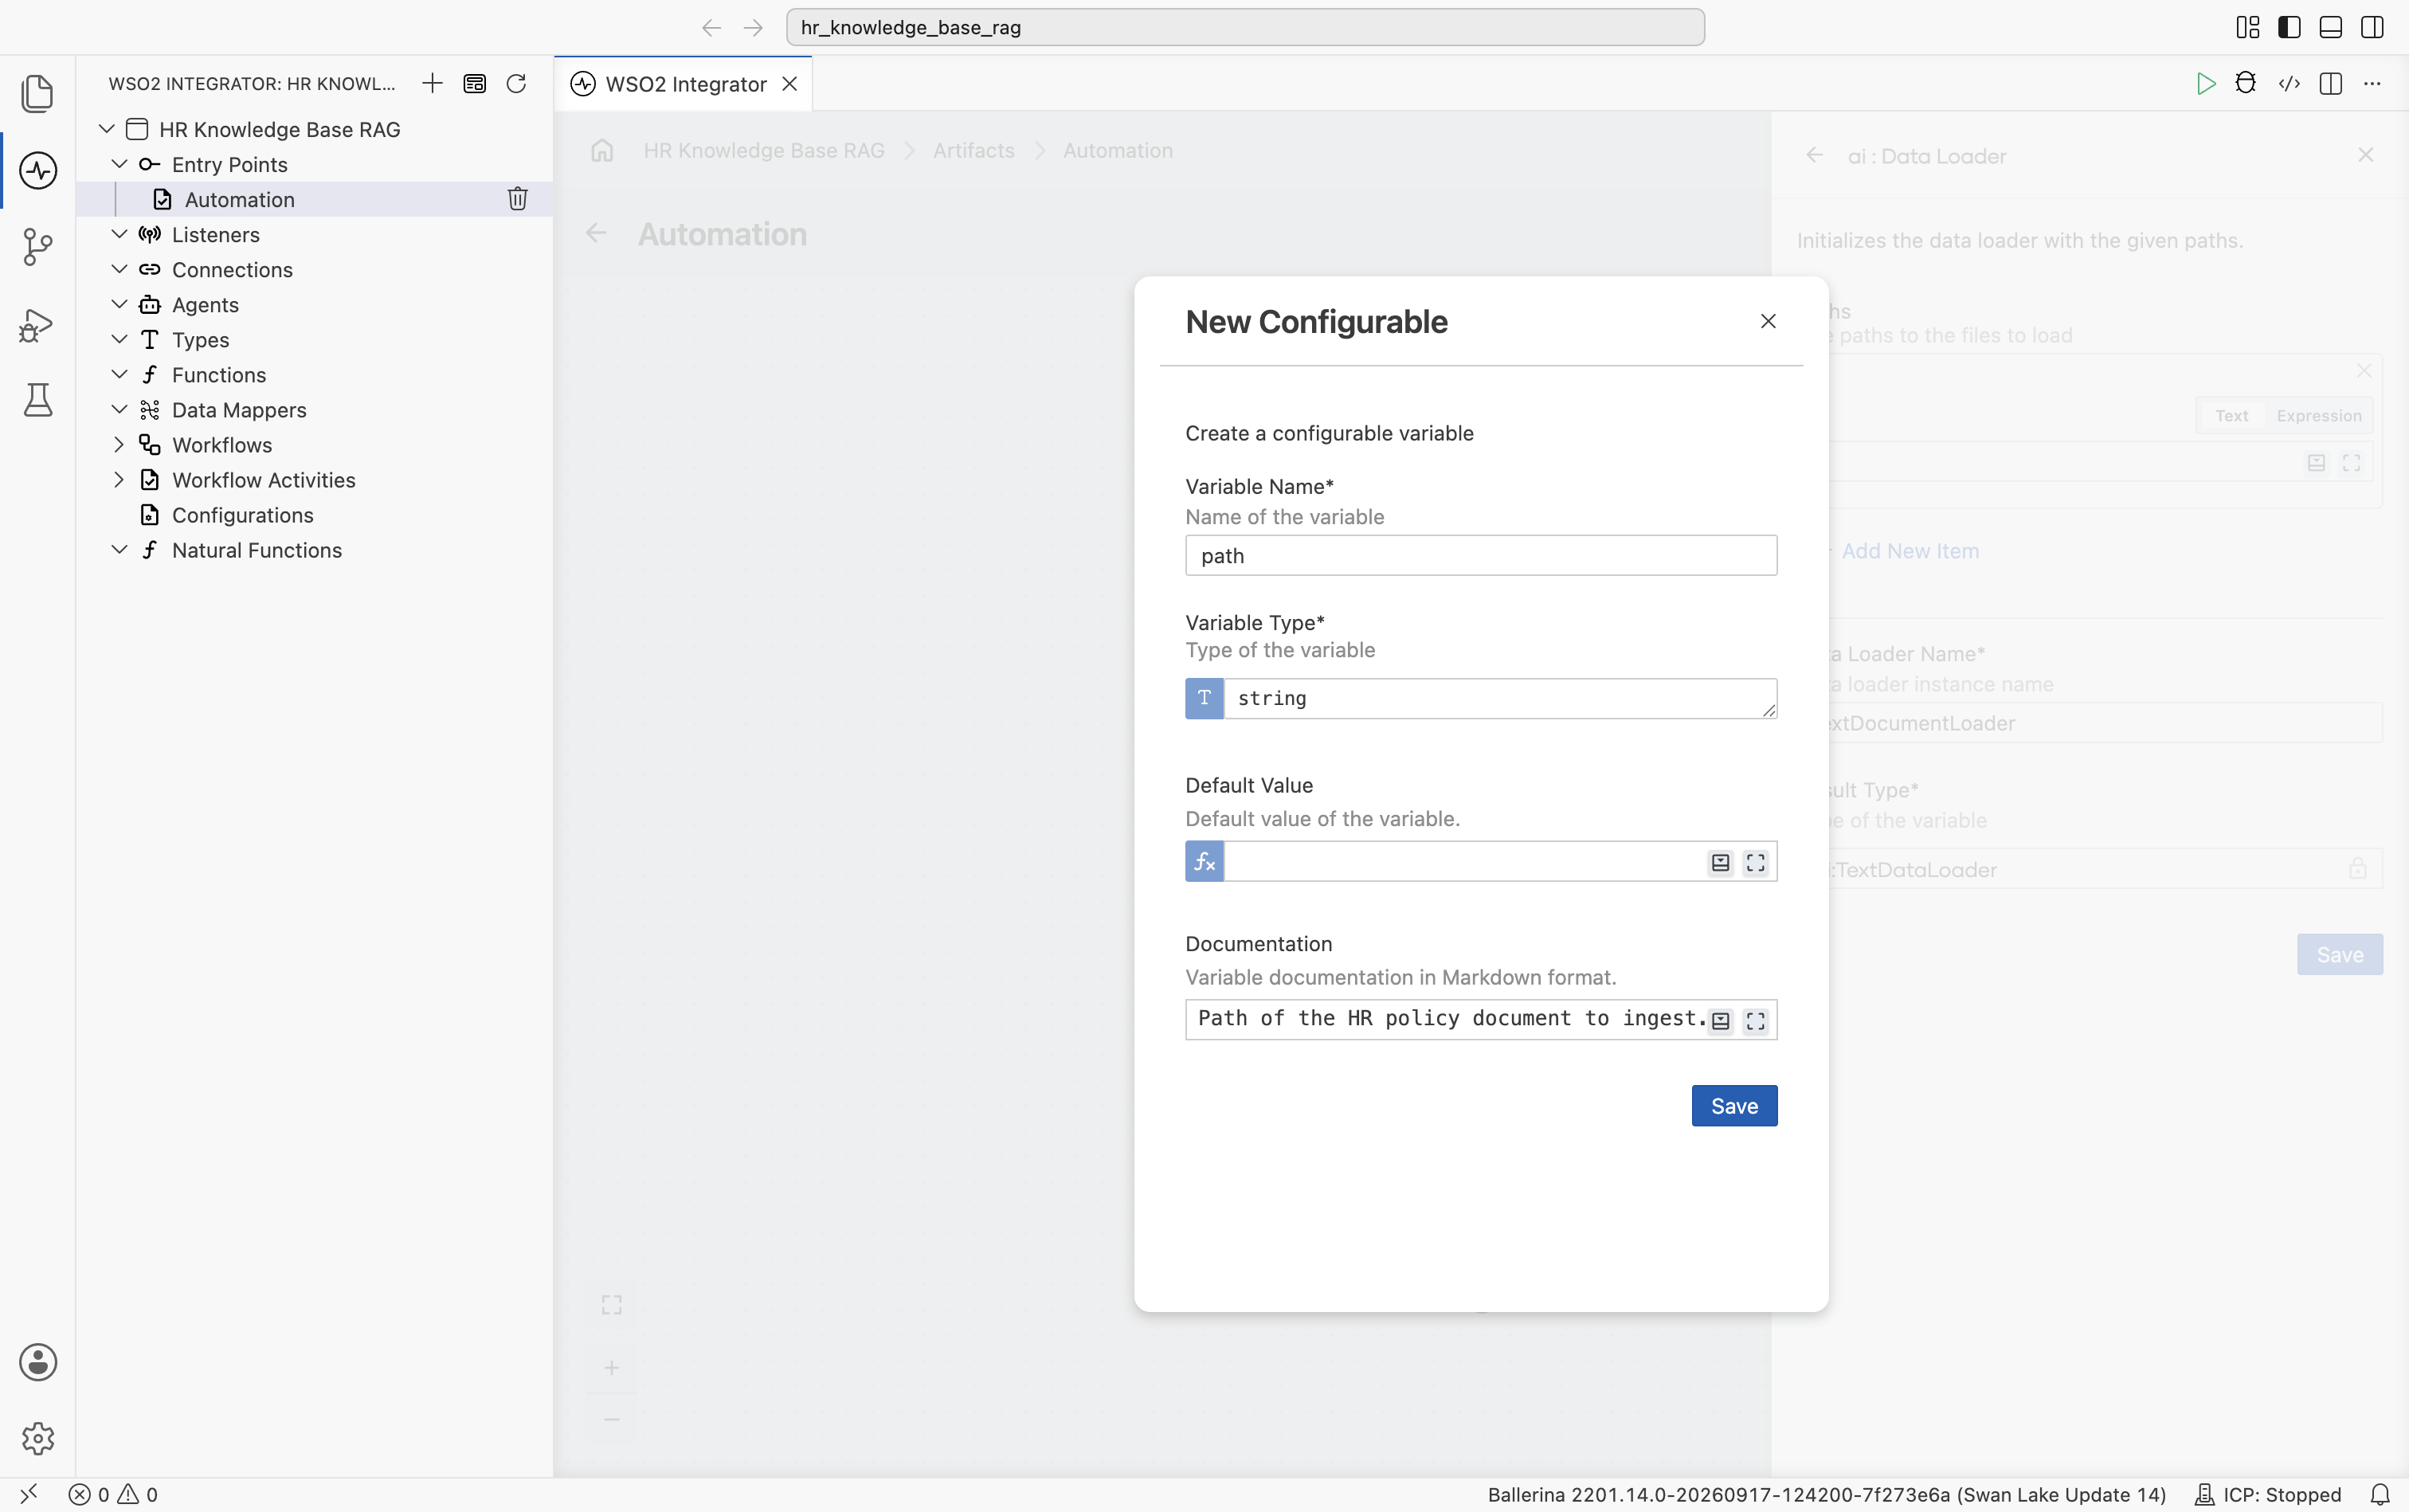
Task: Collapse the Data Mappers section
Action: pyautogui.click(x=119, y=409)
